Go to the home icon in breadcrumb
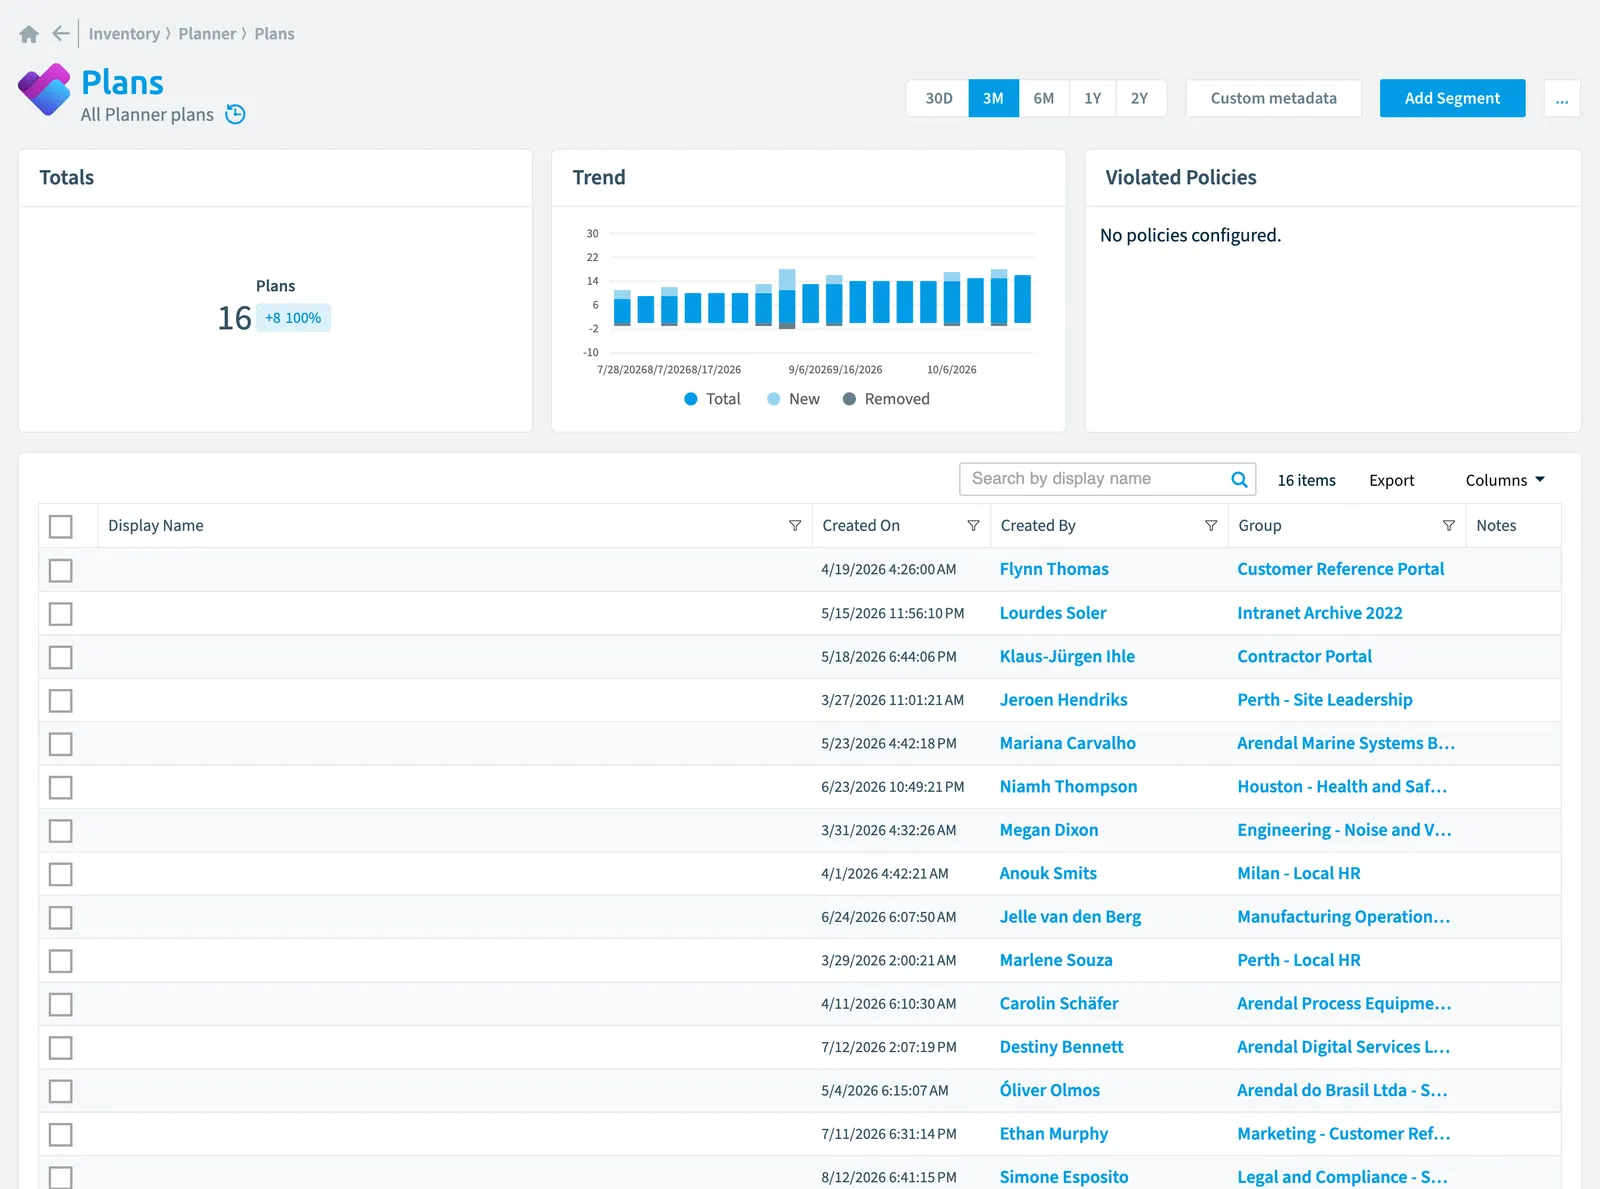 coord(29,34)
